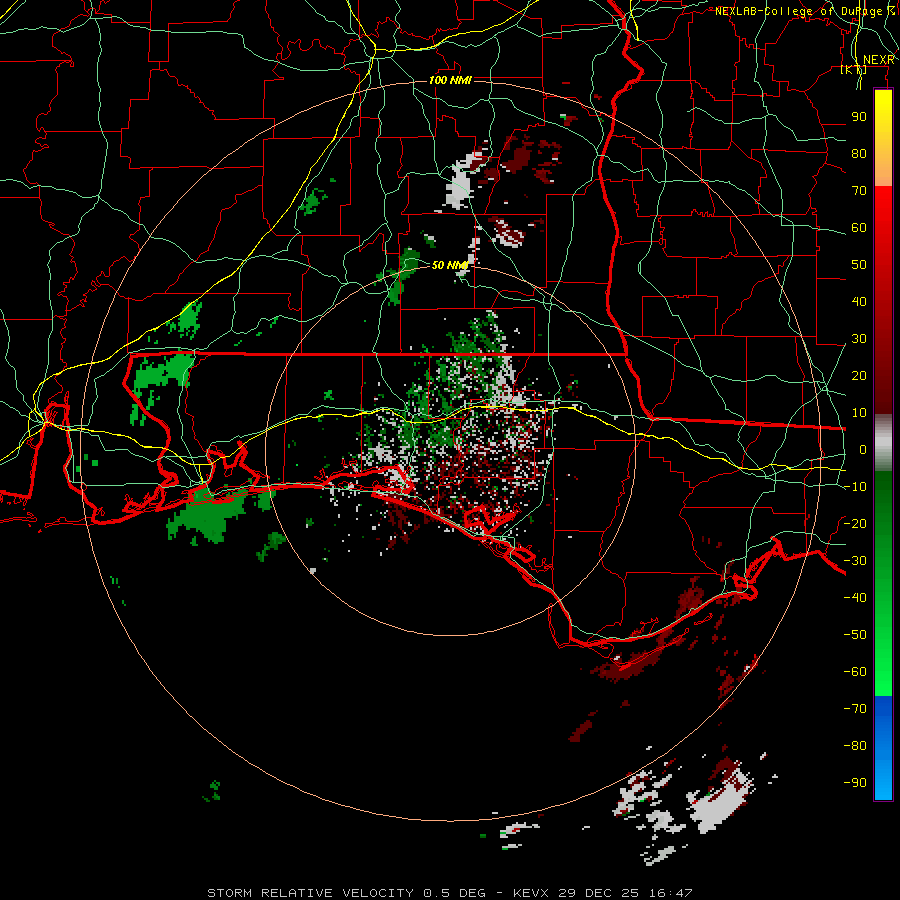
Task: Click the "-40" value on velocity scale
Action: (855, 598)
